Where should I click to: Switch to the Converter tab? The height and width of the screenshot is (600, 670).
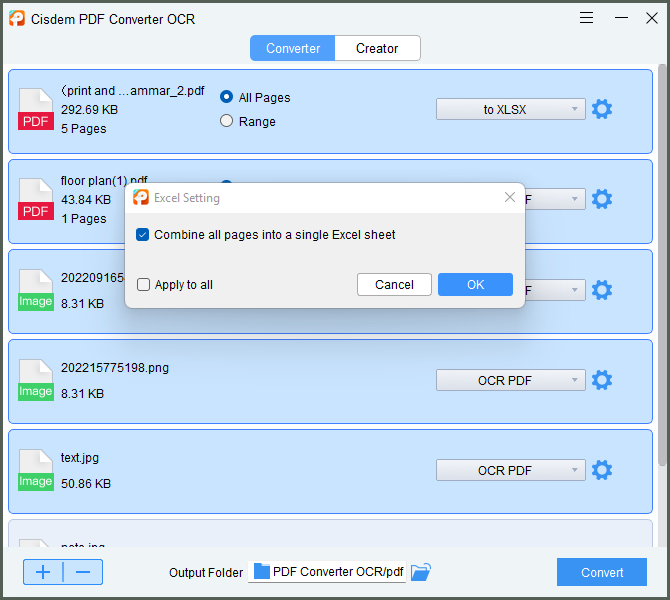(x=293, y=48)
